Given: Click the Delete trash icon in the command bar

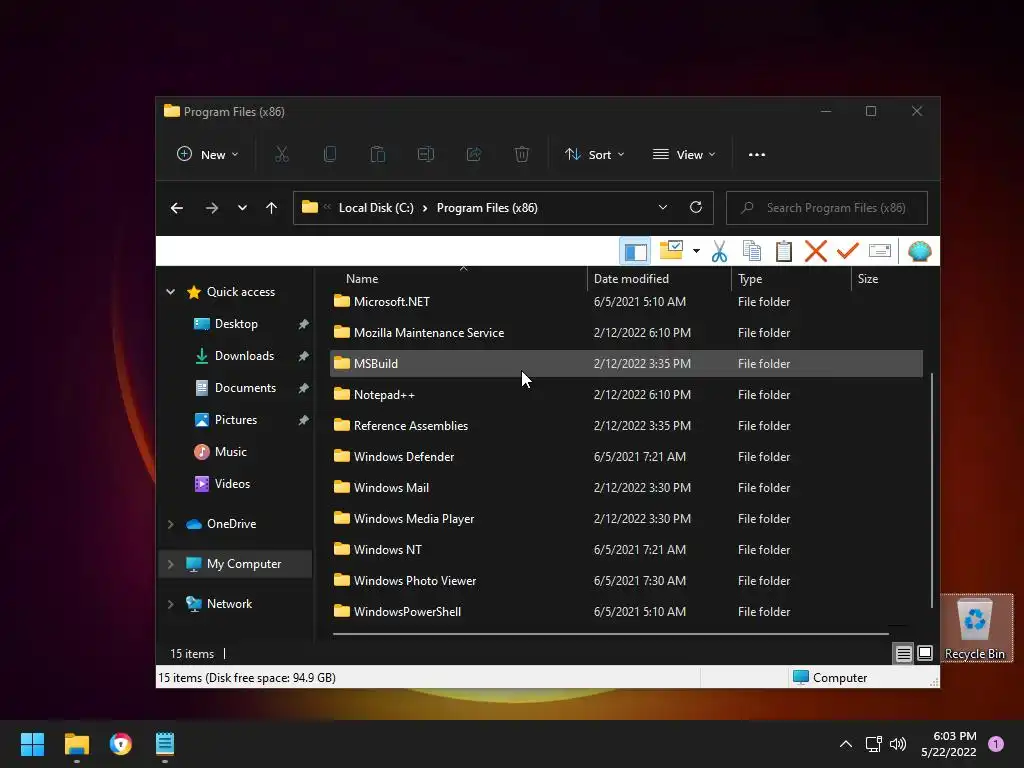Looking at the screenshot, I should tap(521, 155).
